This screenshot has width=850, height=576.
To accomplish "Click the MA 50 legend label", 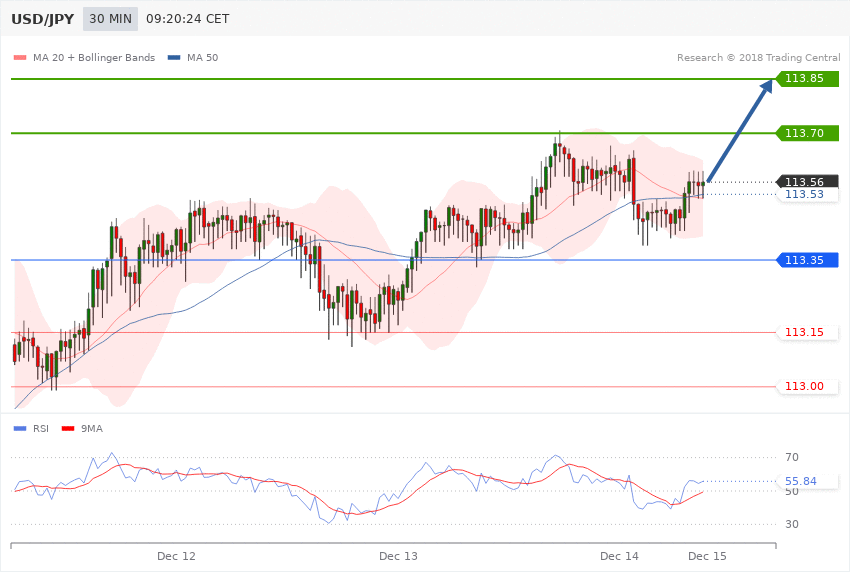I will [202, 57].
